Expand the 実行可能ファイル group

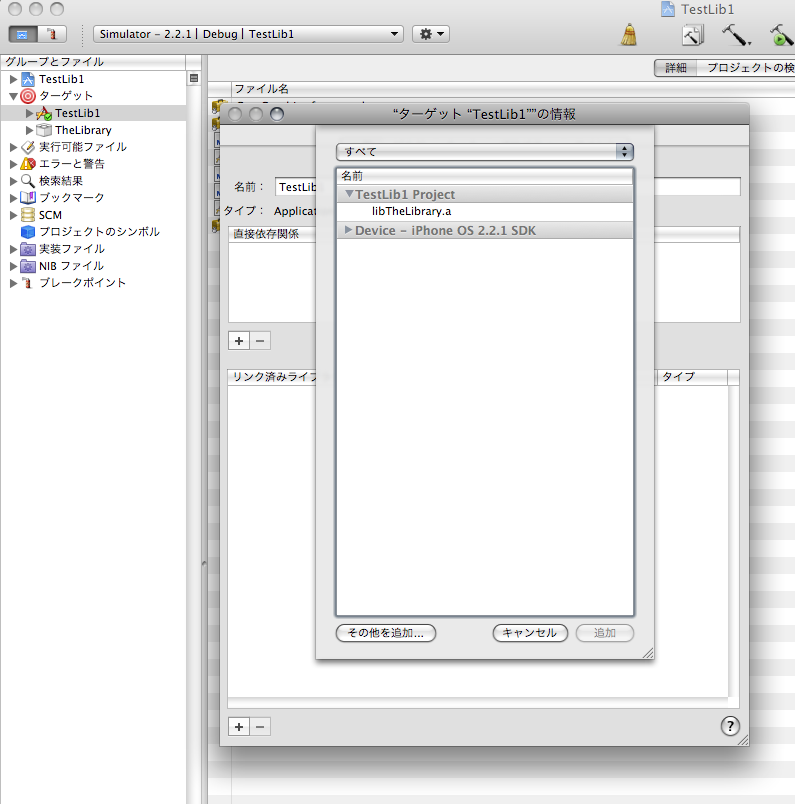(13, 147)
